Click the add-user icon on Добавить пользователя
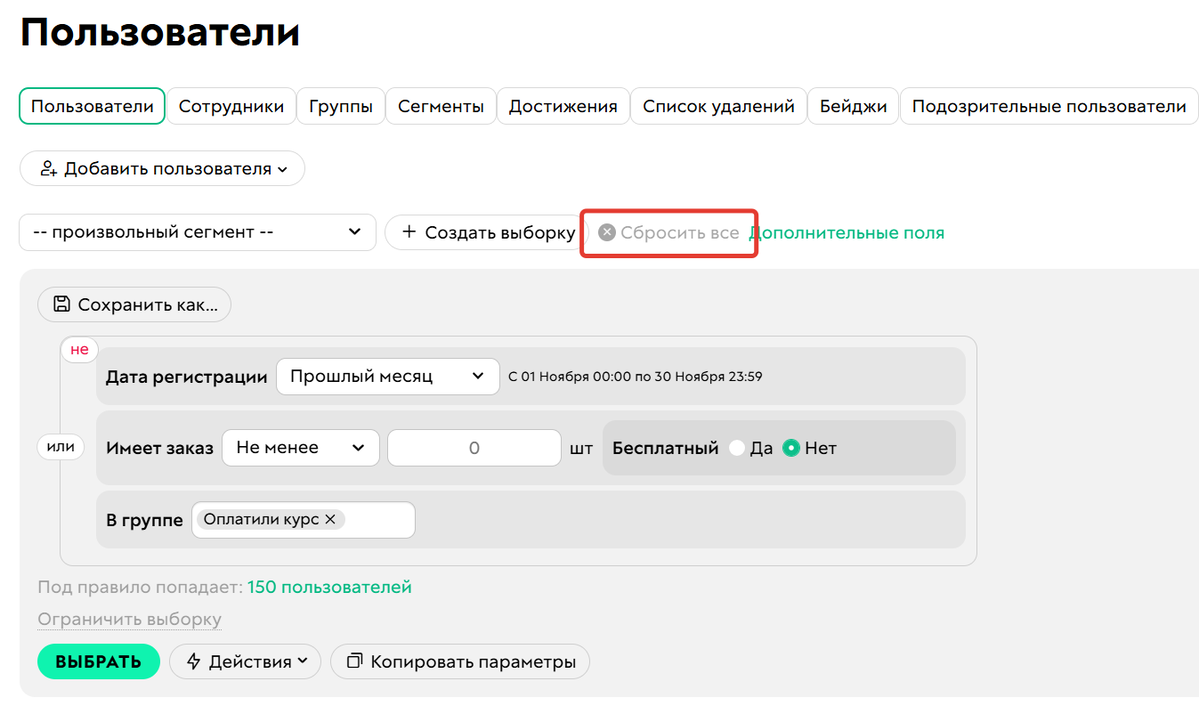The width and height of the screenshot is (1199, 714). pos(48,168)
